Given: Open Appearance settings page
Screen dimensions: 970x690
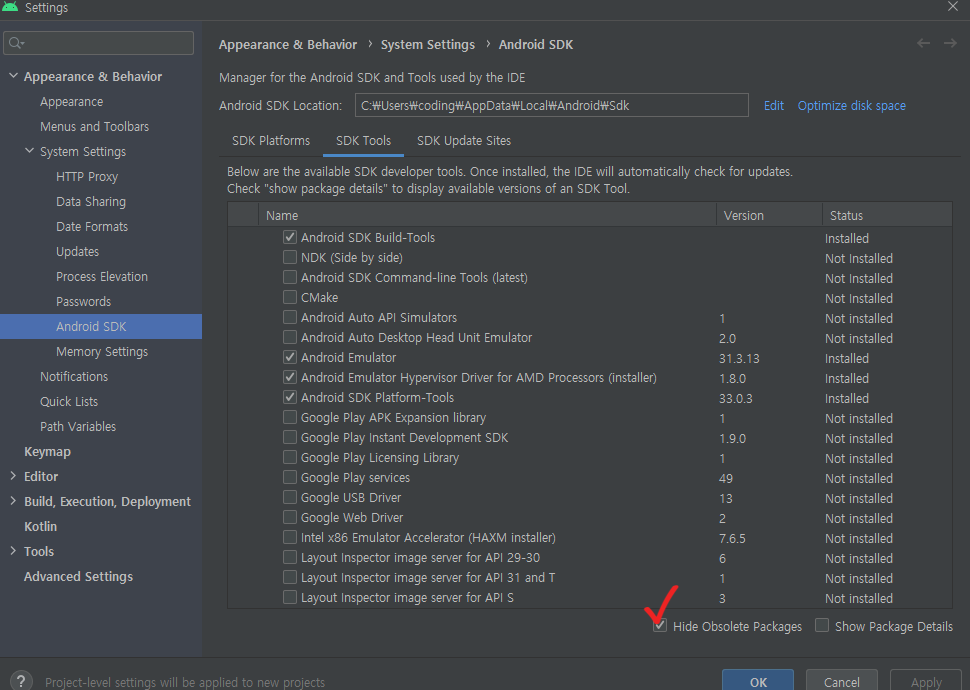Looking at the screenshot, I should [71, 101].
